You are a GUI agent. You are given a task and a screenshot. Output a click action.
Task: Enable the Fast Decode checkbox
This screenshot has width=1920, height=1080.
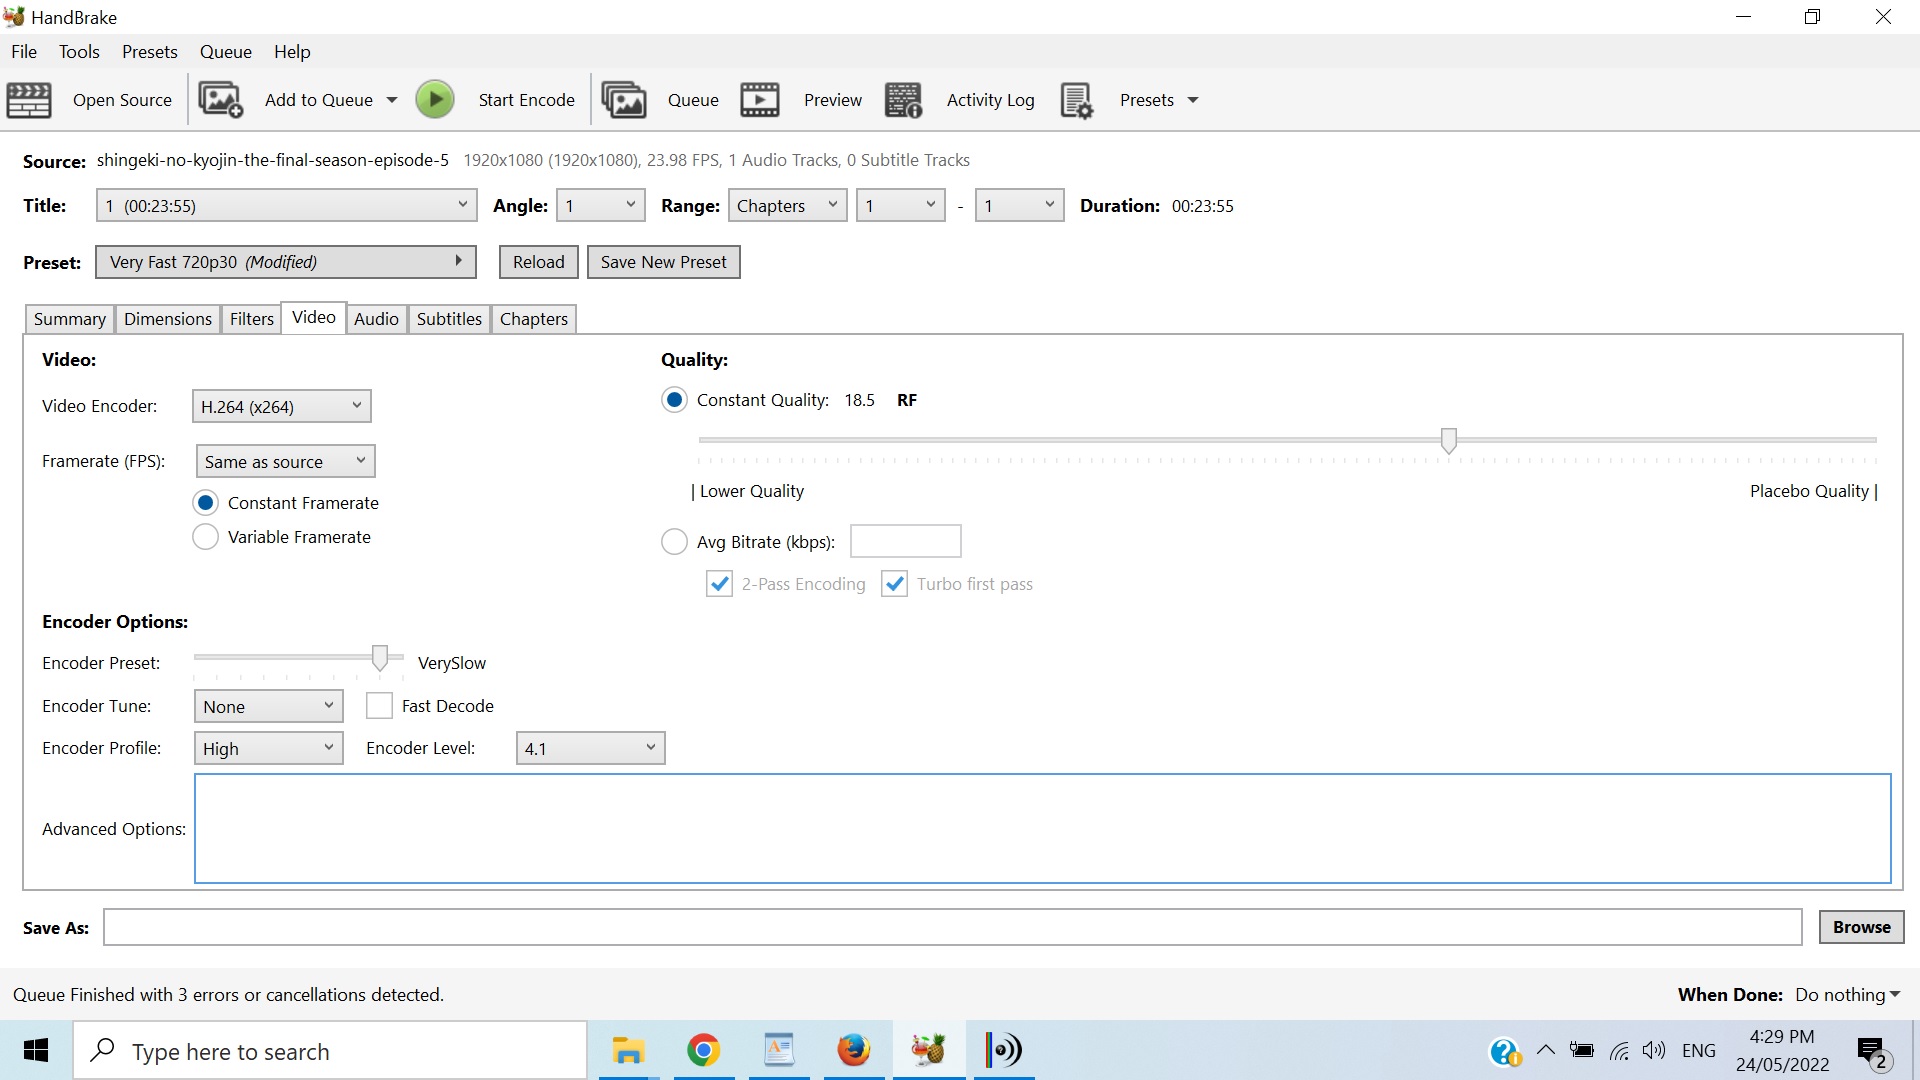(x=379, y=706)
